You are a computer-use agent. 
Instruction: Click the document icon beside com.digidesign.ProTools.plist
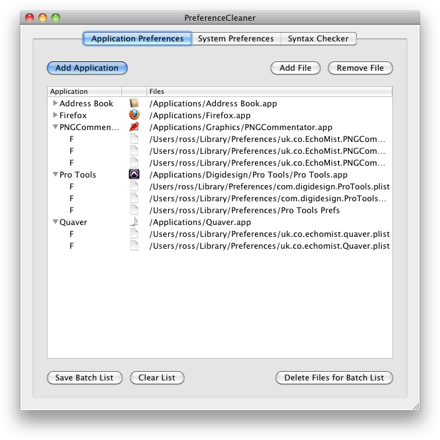(134, 186)
